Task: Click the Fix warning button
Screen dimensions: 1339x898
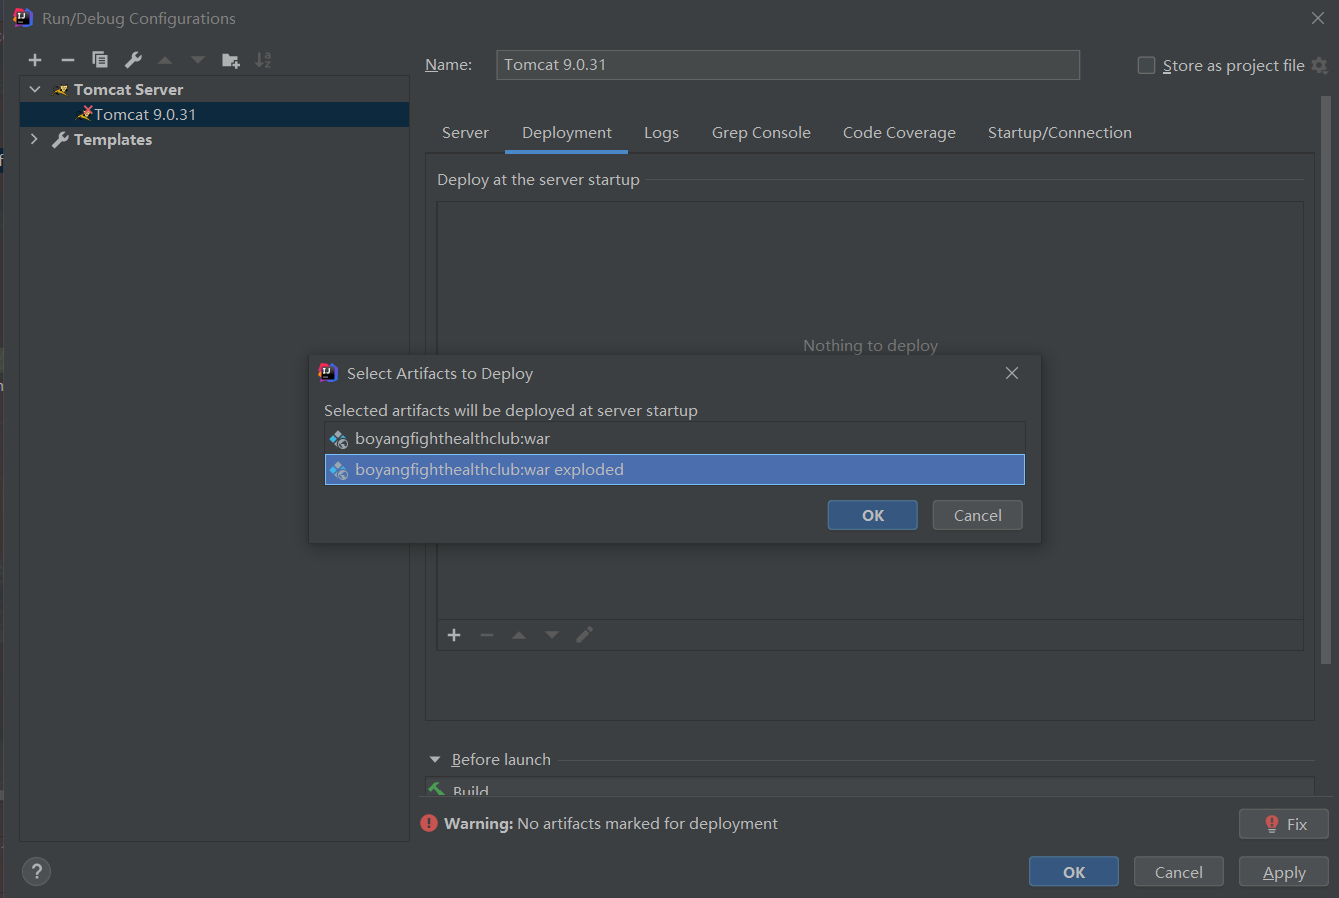Action: click(x=1283, y=824)
